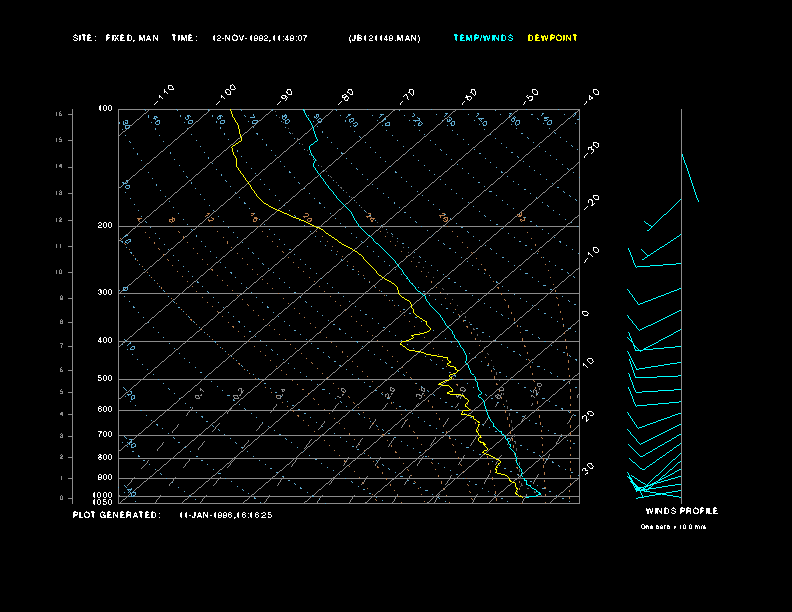Click the "-90" top temperature axis label
Viewport: 792px width, 612px height.
[x=285, y=96]
